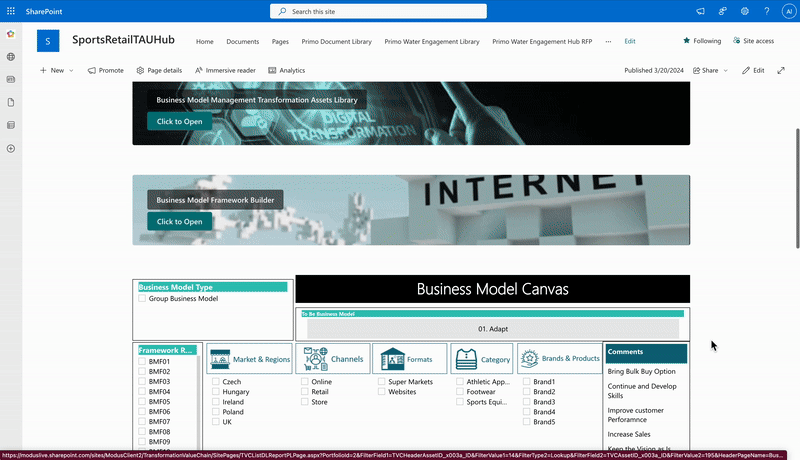This screenshot has height=460, width=800.
Task: Check the Online channel checkbox
Action: click(305, 381)
